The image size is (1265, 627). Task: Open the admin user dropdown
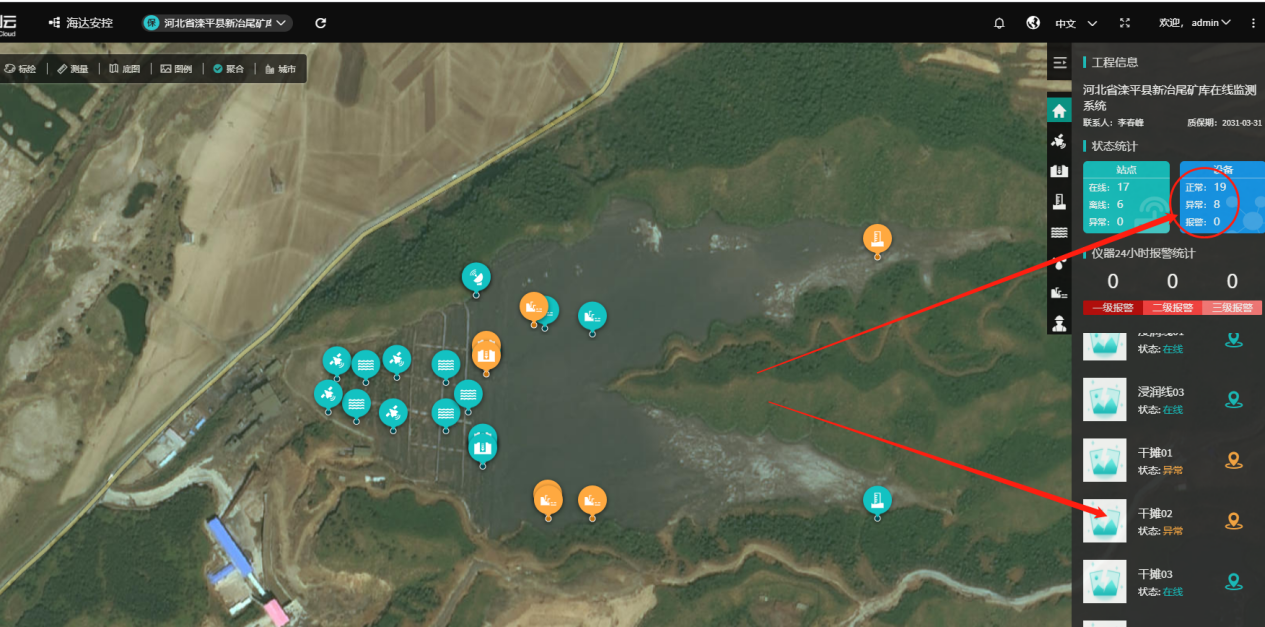[x=1195, y=23]
